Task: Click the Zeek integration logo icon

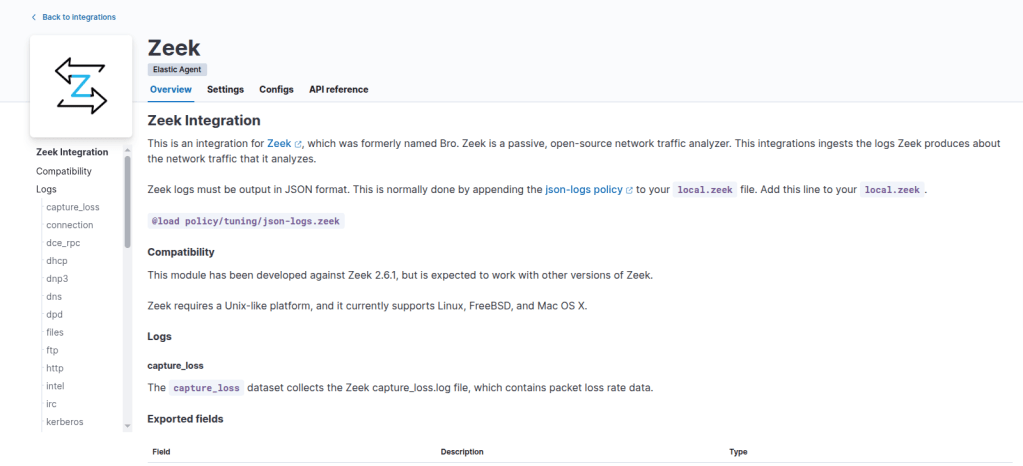Action: coord(80,85)
